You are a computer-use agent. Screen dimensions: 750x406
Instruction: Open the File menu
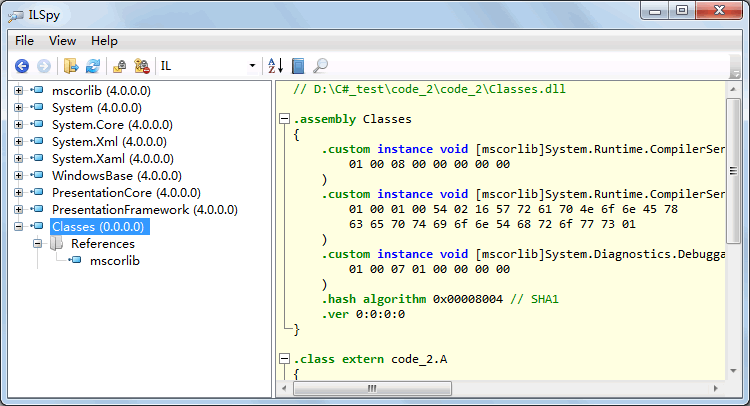click(x=24, y=41)
